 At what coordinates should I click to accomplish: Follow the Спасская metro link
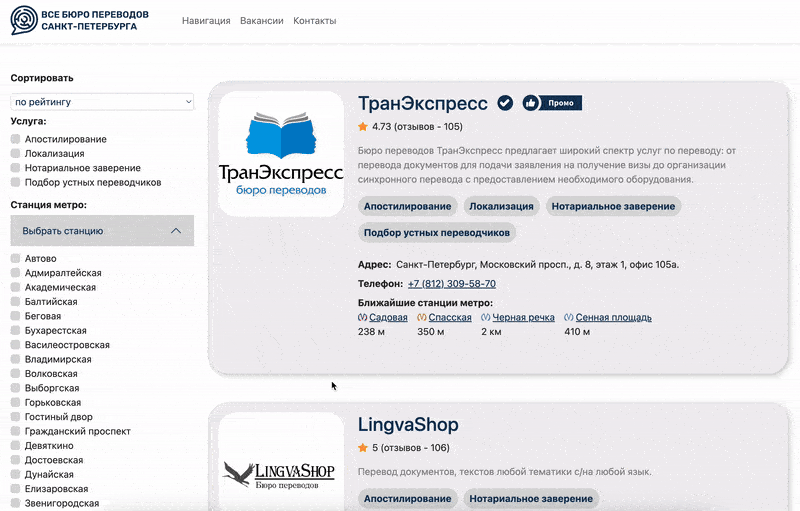(x=450, y=317)
